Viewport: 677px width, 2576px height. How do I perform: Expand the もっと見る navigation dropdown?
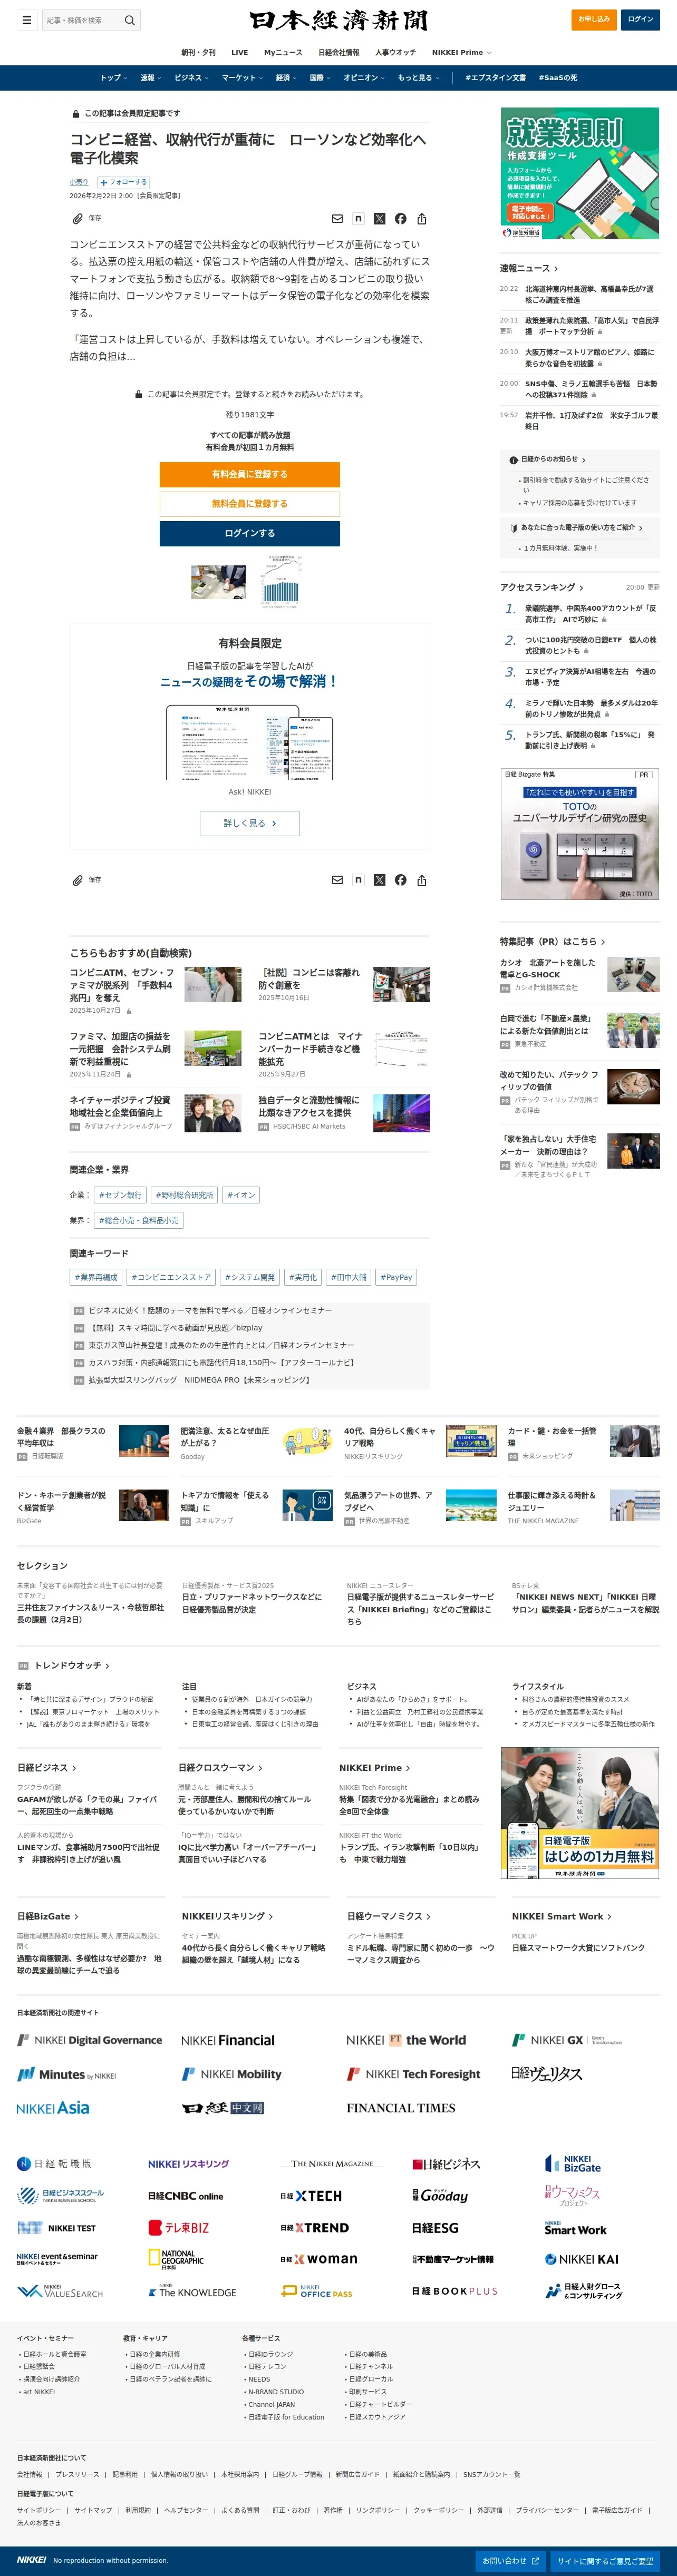pos(419,78)
